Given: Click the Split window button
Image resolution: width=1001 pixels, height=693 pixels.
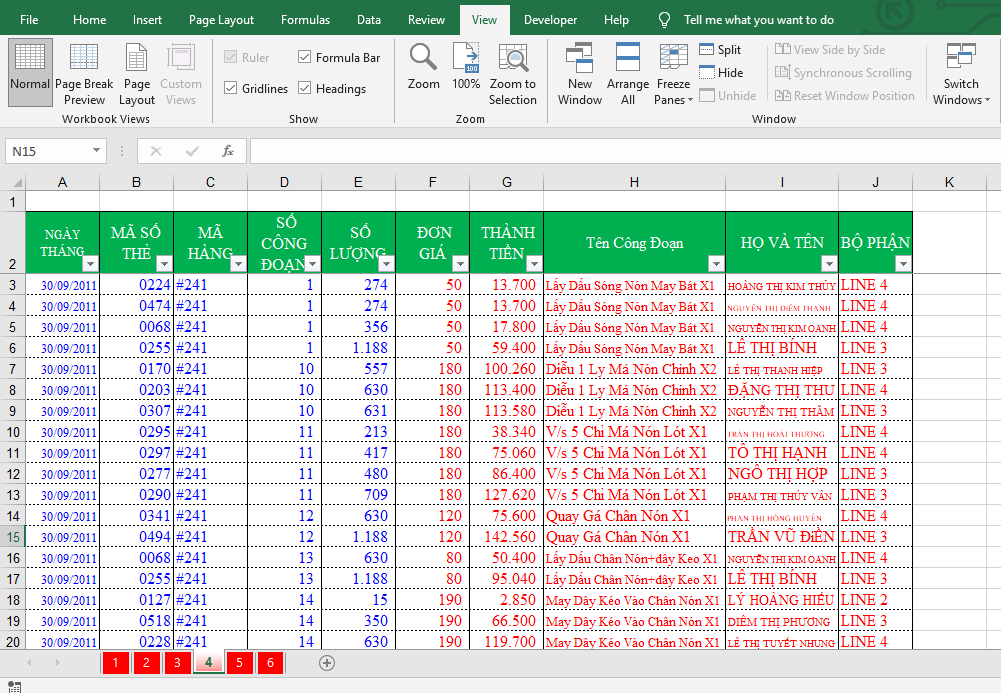Looking at the screenshot, I should coord(720,50).
